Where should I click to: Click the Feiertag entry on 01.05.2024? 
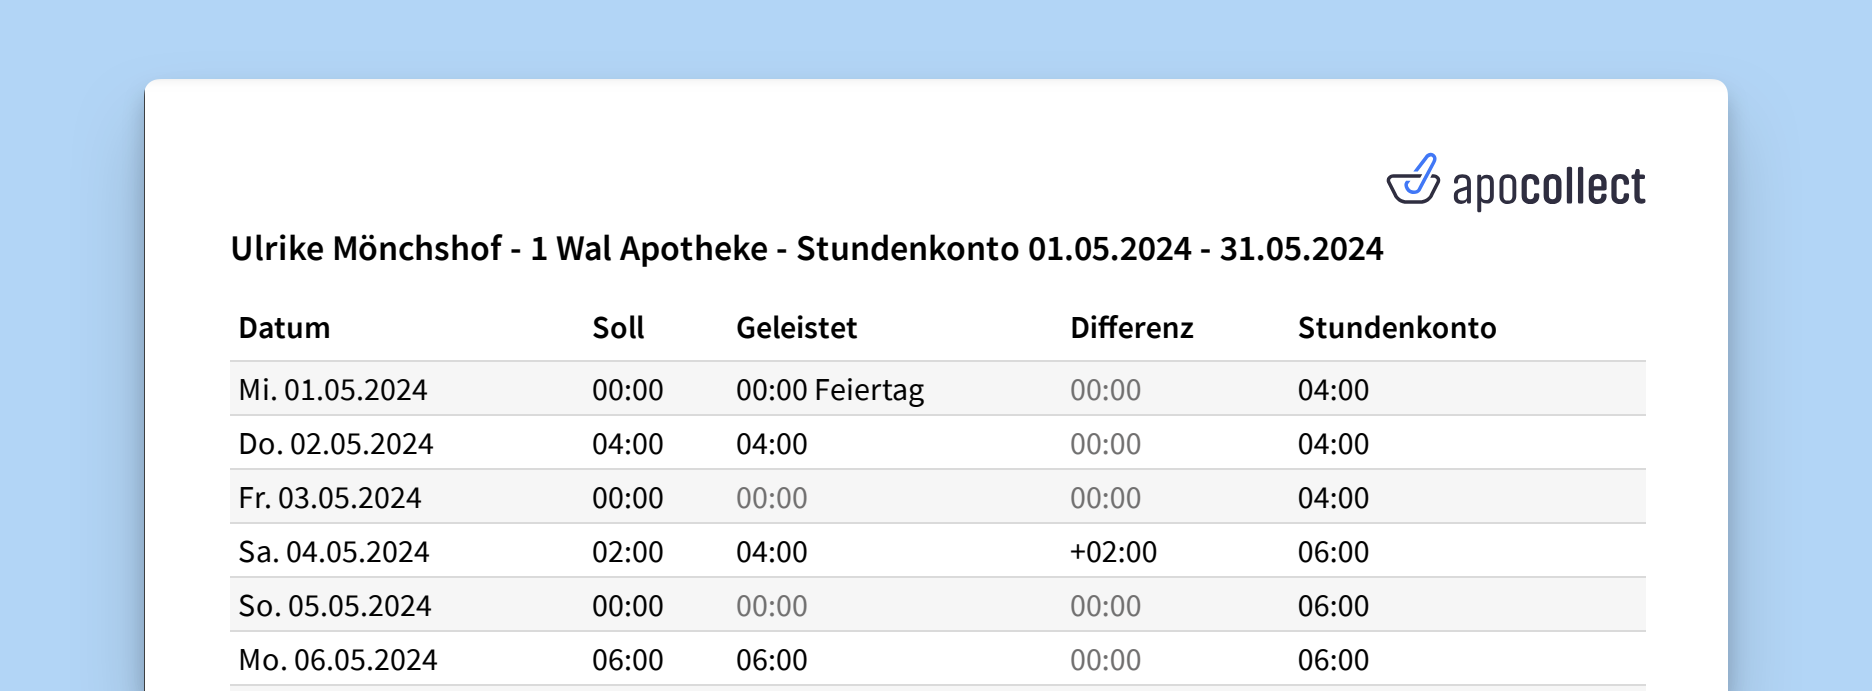coord(869,390)
